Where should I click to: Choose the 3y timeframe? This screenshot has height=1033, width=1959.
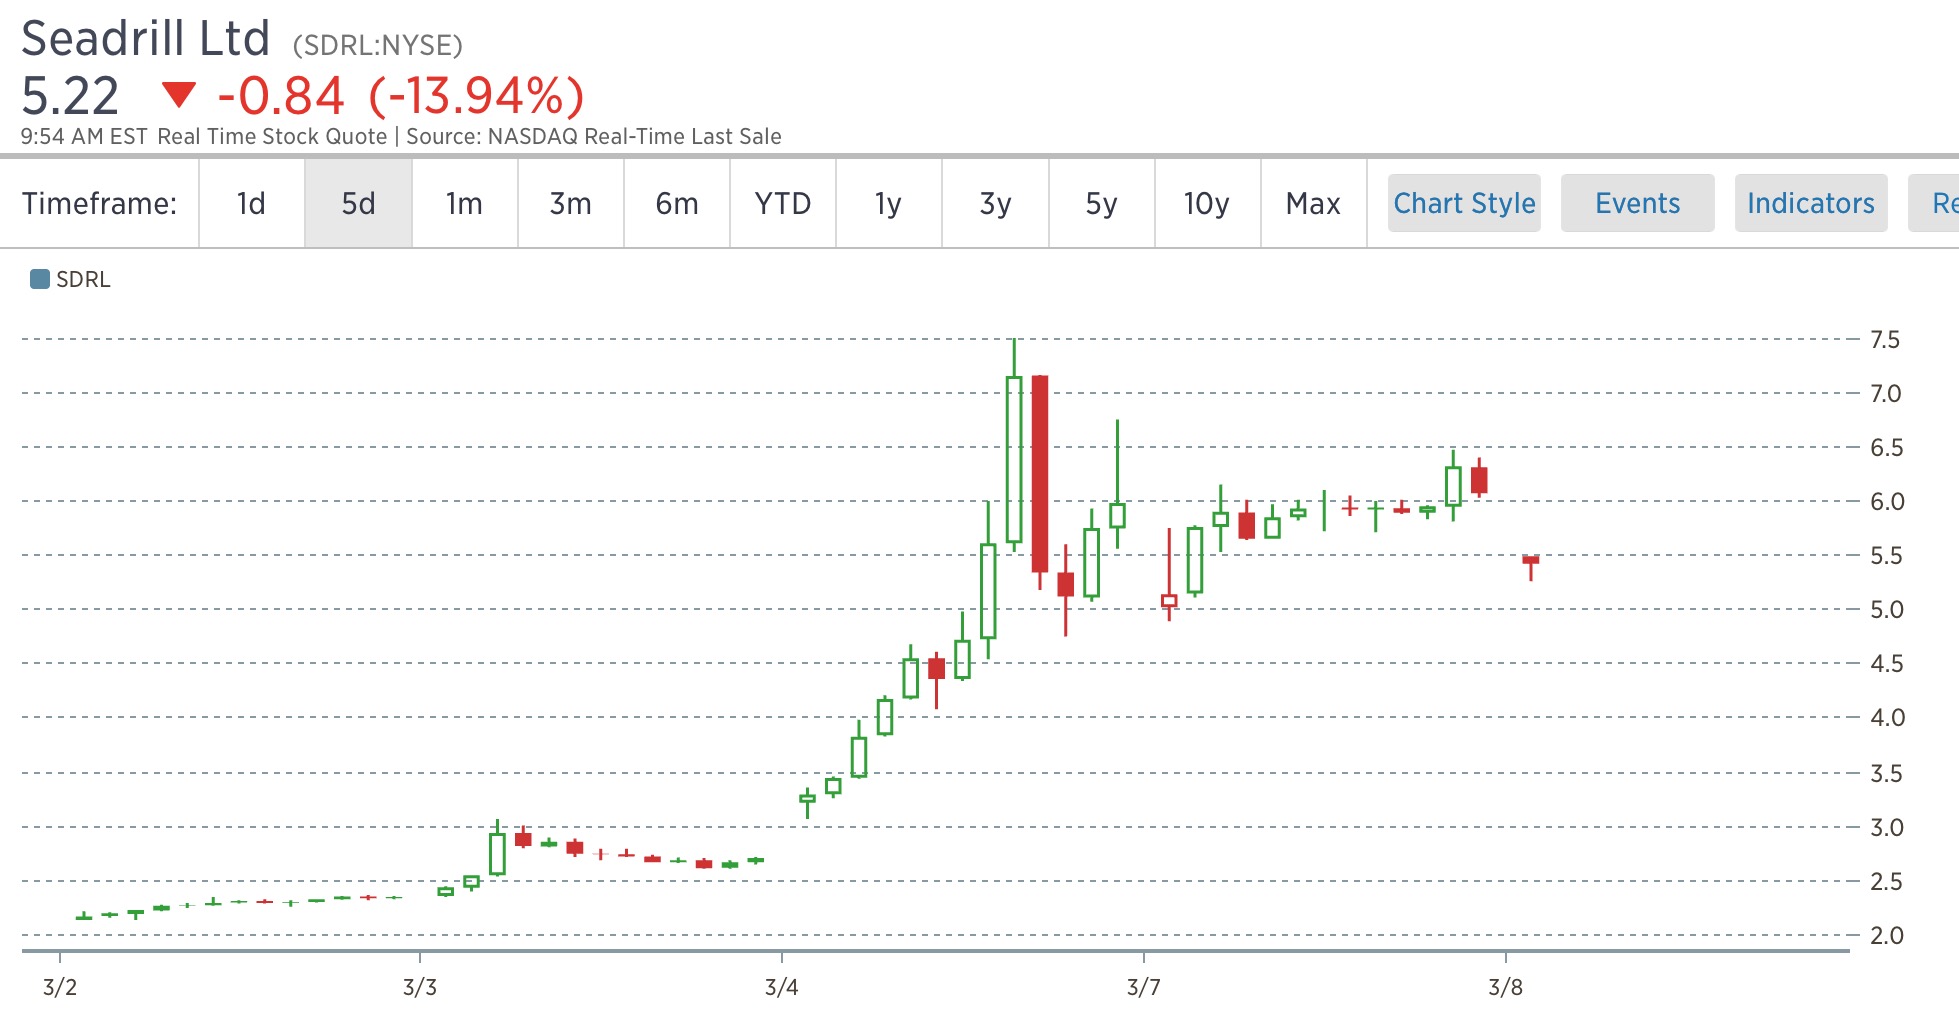(996, 203)
